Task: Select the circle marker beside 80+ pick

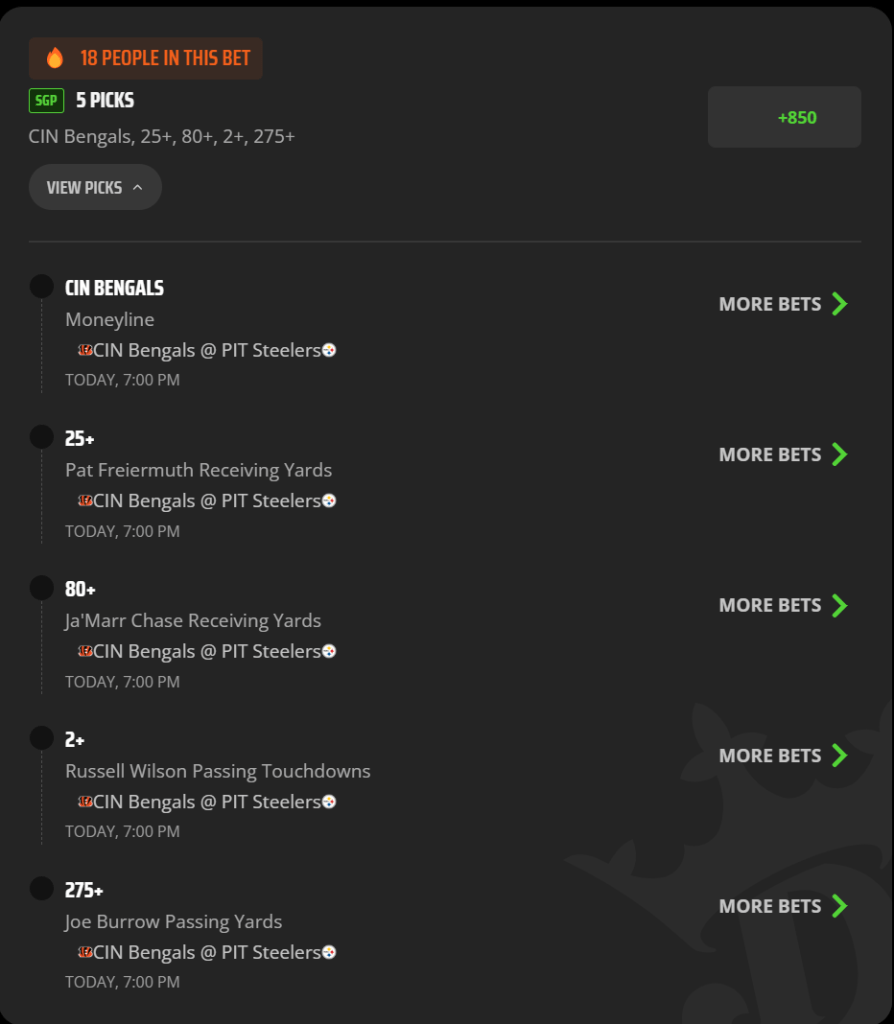Action: coord(42,588)
